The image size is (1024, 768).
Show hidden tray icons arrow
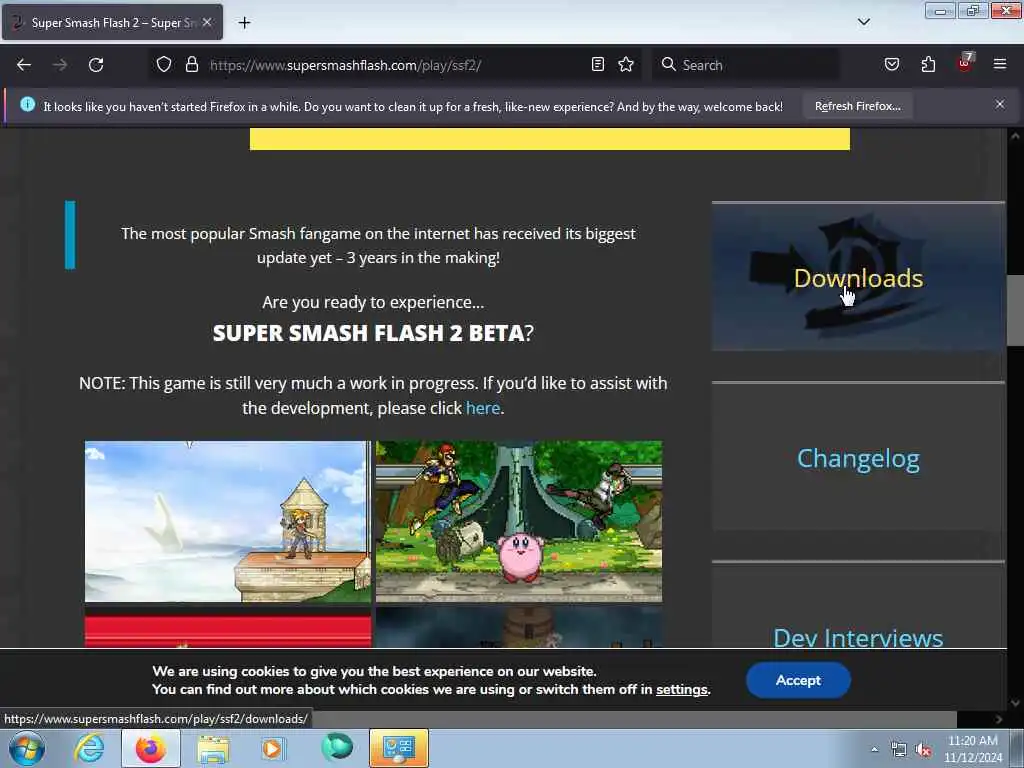coord(874,749)
